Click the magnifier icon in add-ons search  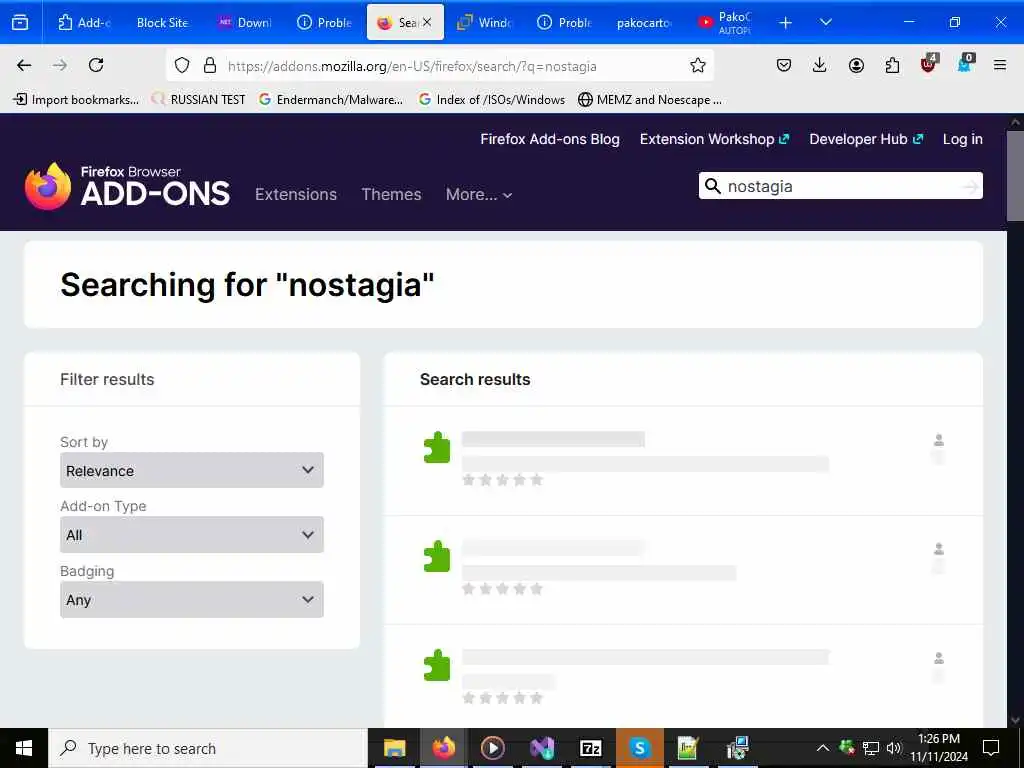pyautogui.click(x=713, y=186)
